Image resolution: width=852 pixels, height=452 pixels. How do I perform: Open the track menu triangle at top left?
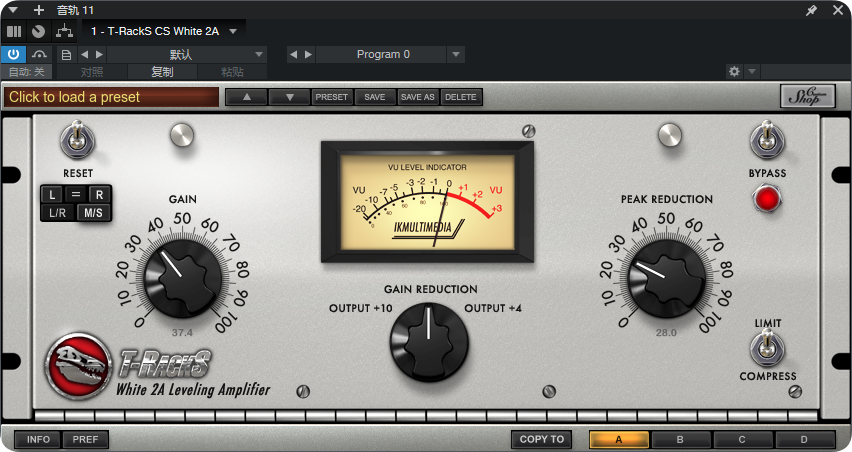click(12, 10)
